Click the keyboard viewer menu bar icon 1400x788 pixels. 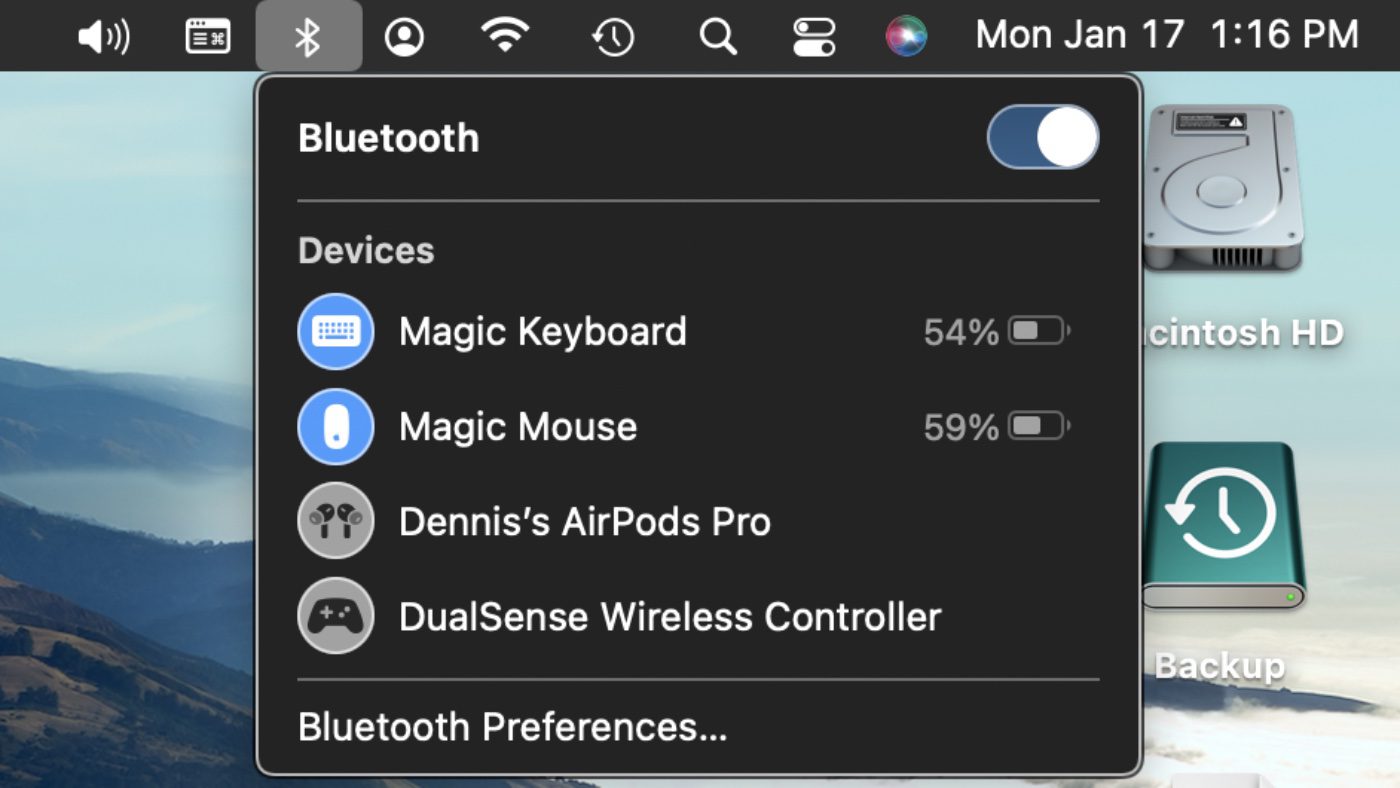pos(207,37)
